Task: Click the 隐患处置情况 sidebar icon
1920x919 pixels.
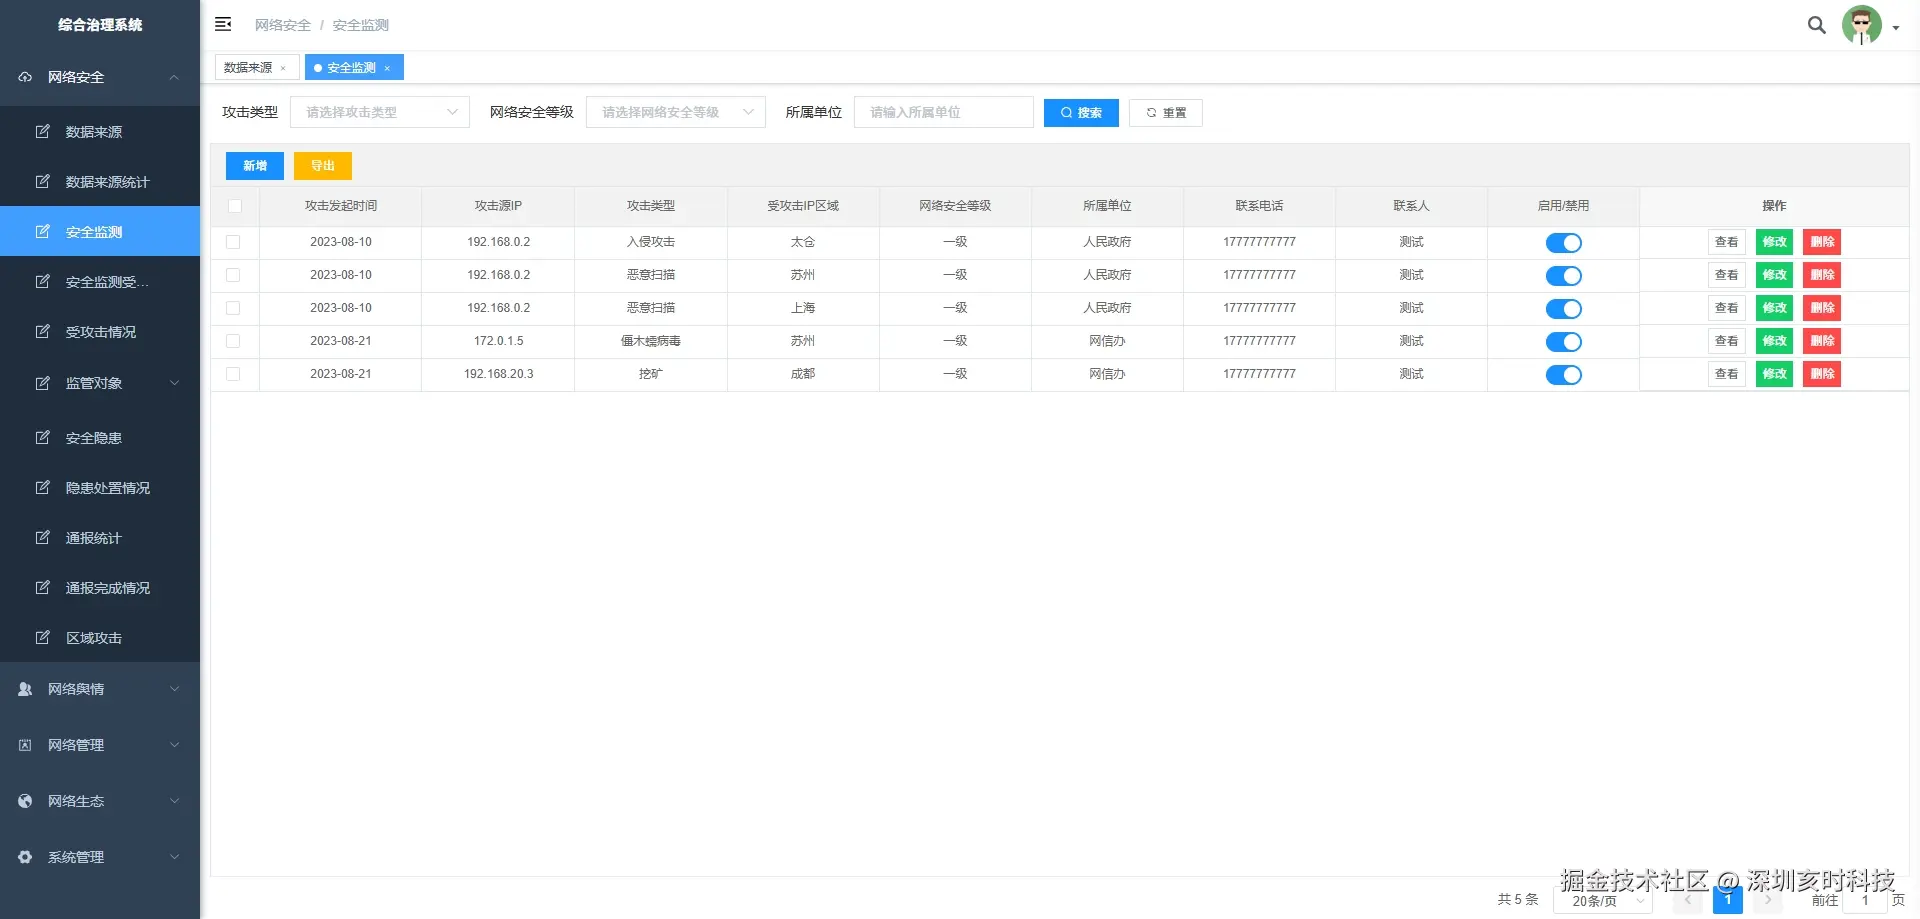Action: pos(43,487)
